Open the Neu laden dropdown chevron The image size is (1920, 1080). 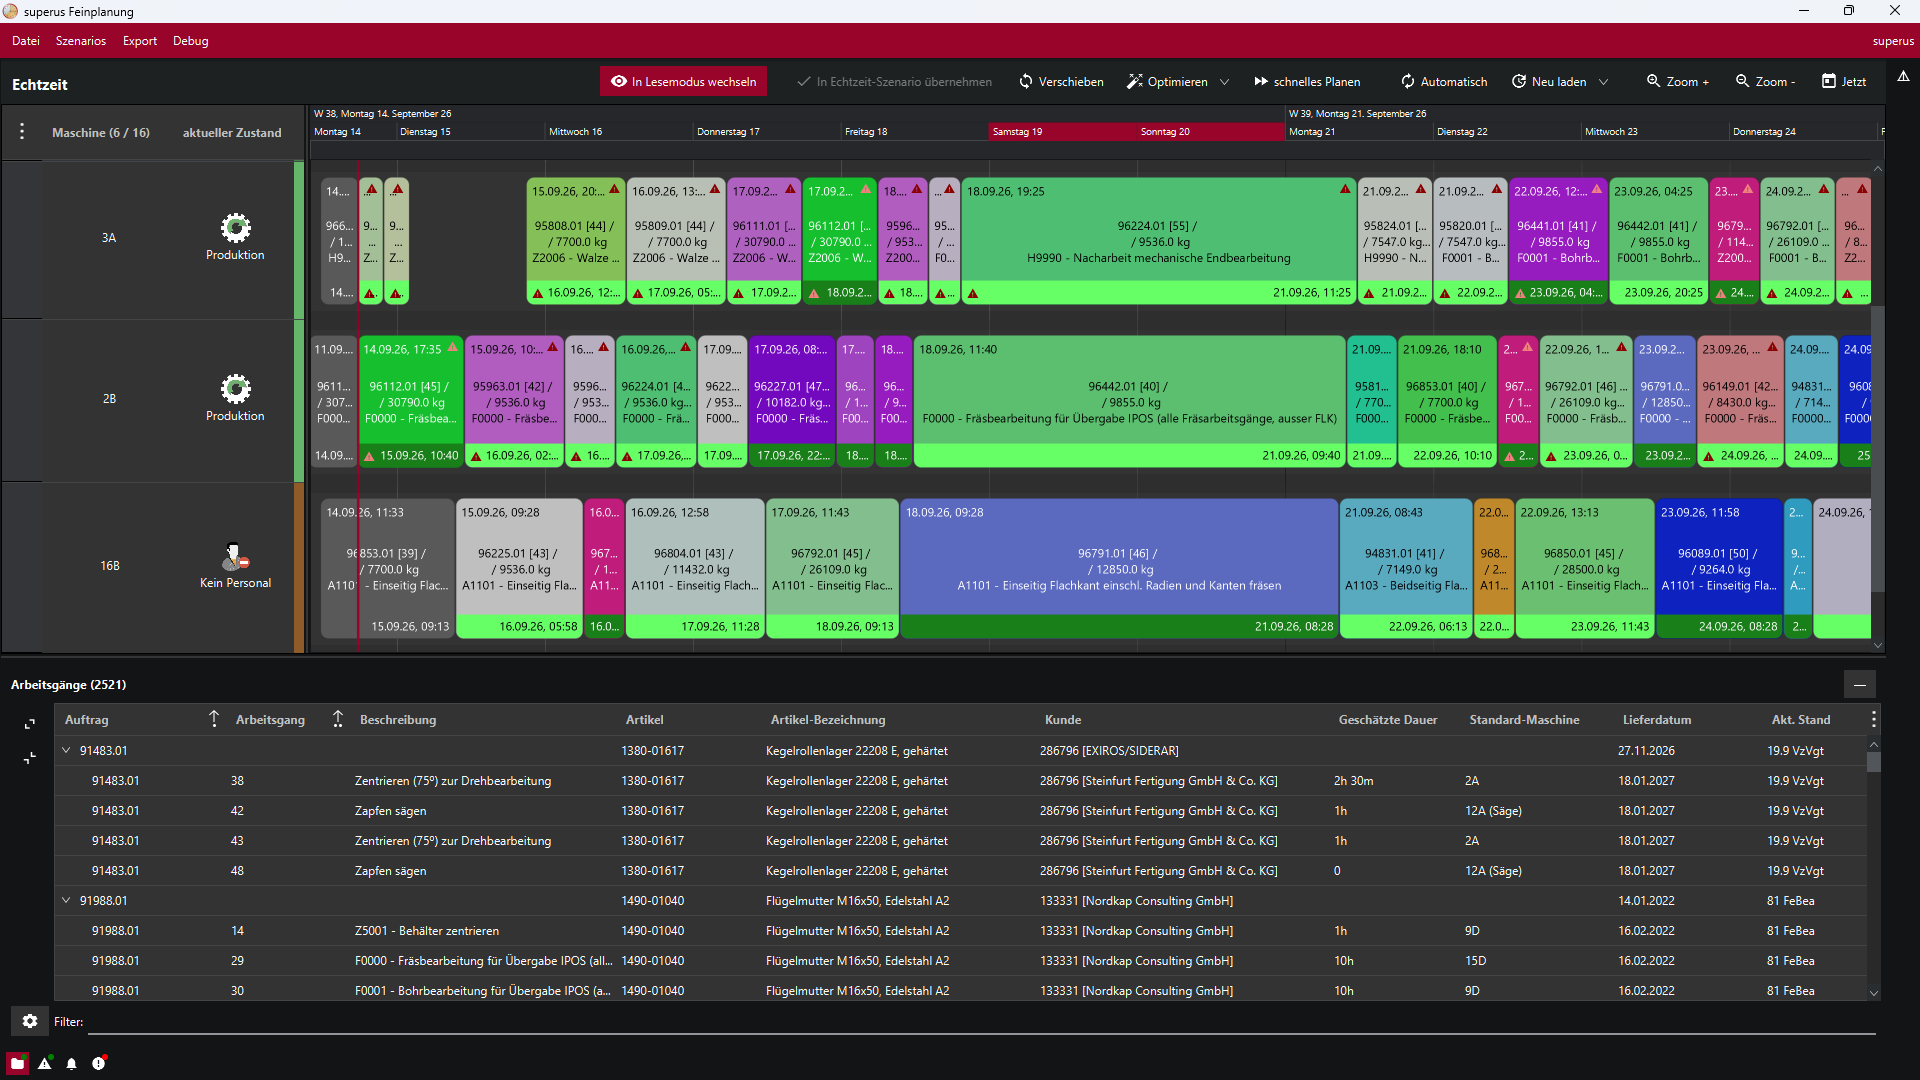1604,82
